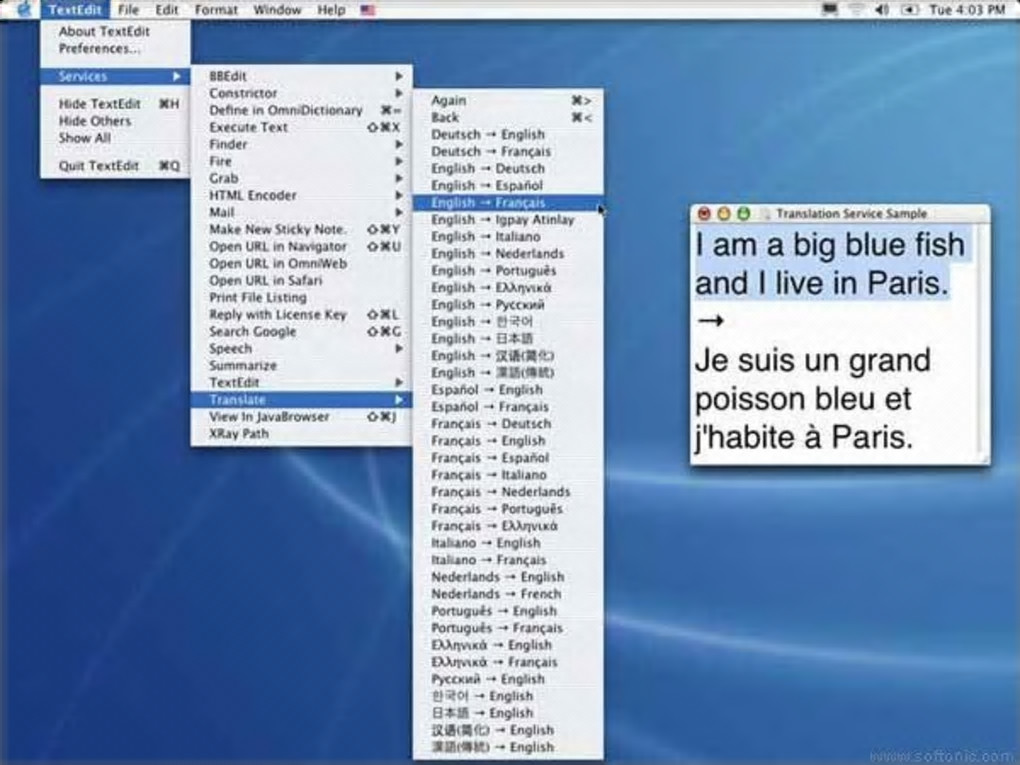Screen dimensions: 1020x765
Task: Choose View in JavaBrowser
Action: (x=301, y=416)
